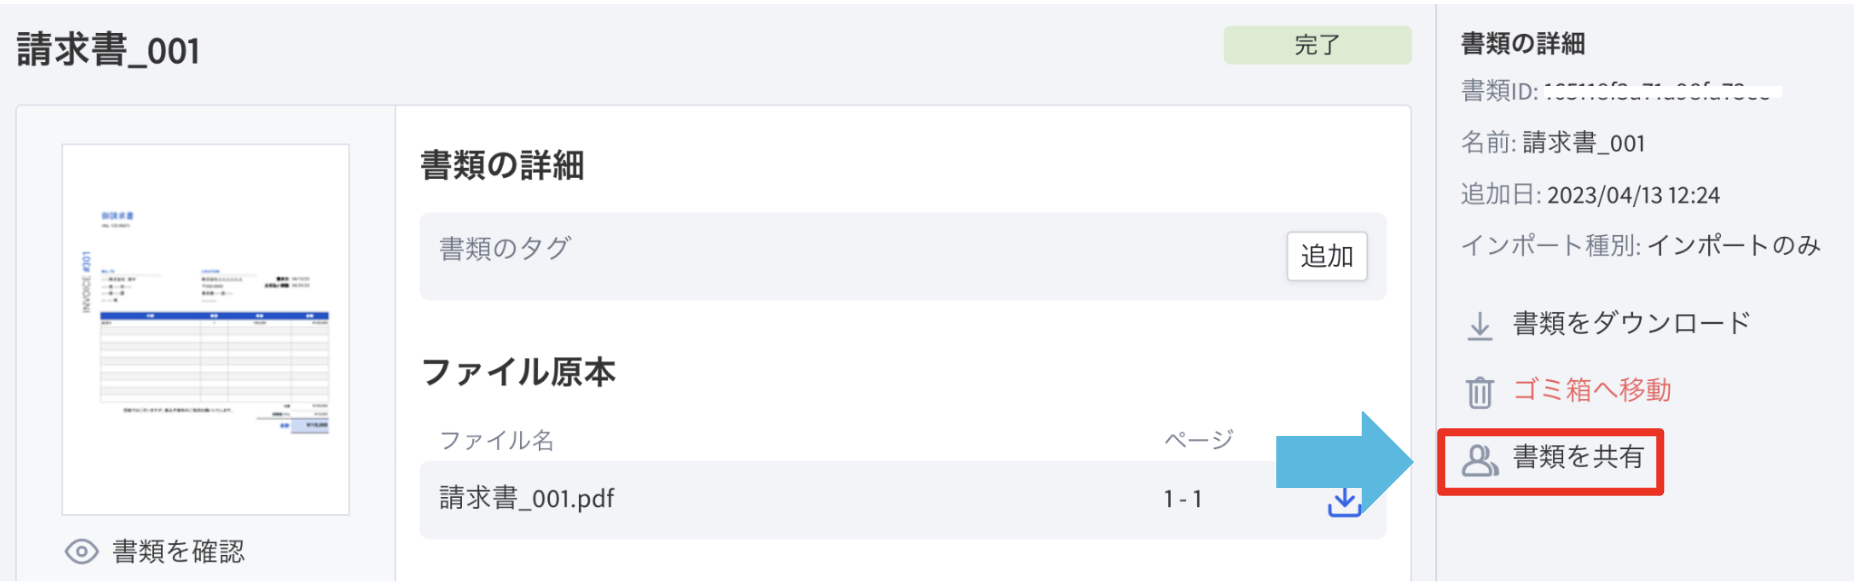Select the 請求書_001.pdf file name
This screenshot has width=1858, height=586.
pyautogui.click(x=527, y=498)
